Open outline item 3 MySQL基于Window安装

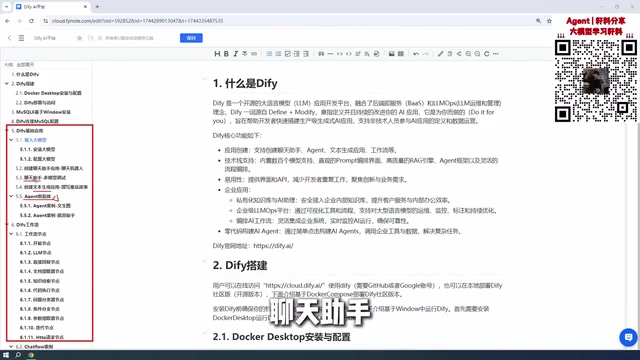(x=41, y=112)
